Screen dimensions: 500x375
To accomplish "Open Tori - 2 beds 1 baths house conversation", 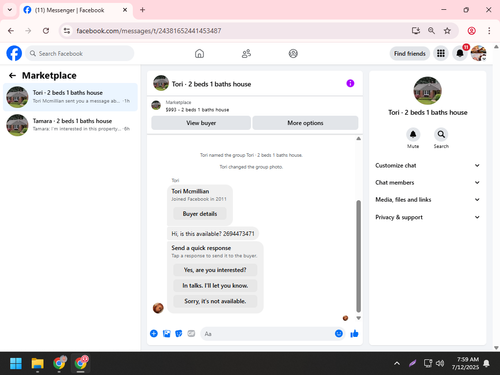I will (x=70, y=97).
